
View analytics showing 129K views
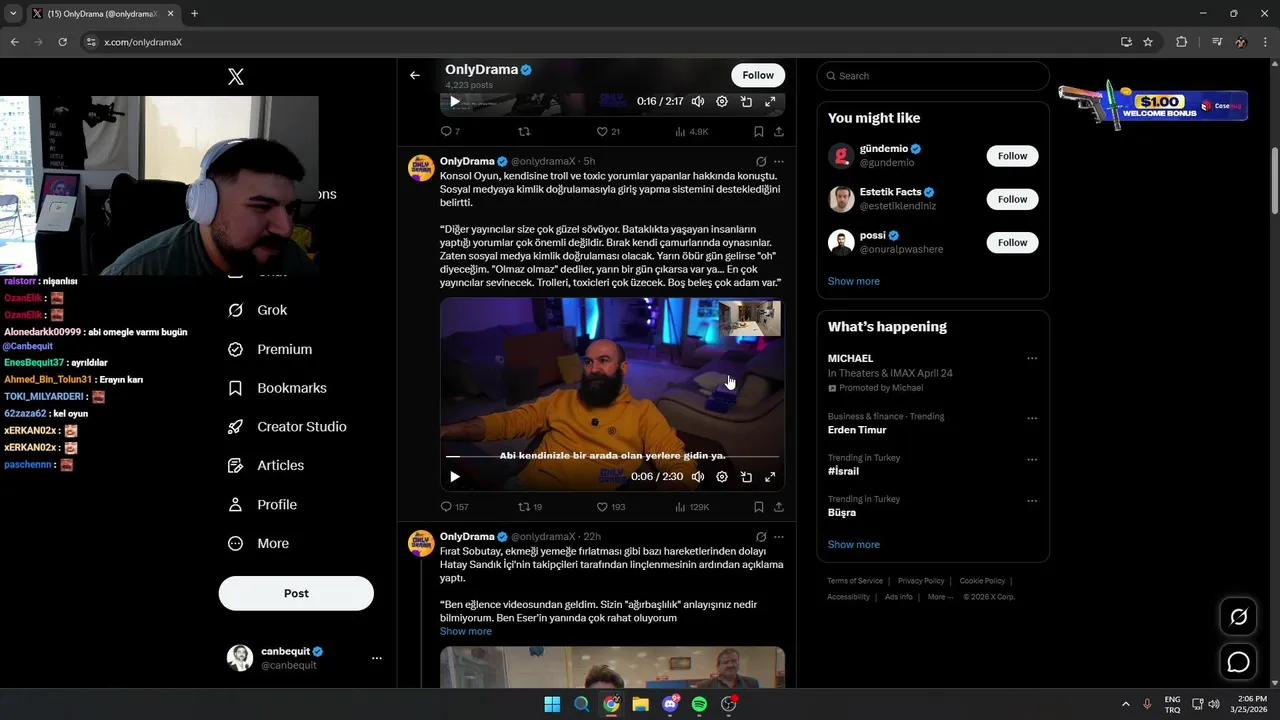692,507
